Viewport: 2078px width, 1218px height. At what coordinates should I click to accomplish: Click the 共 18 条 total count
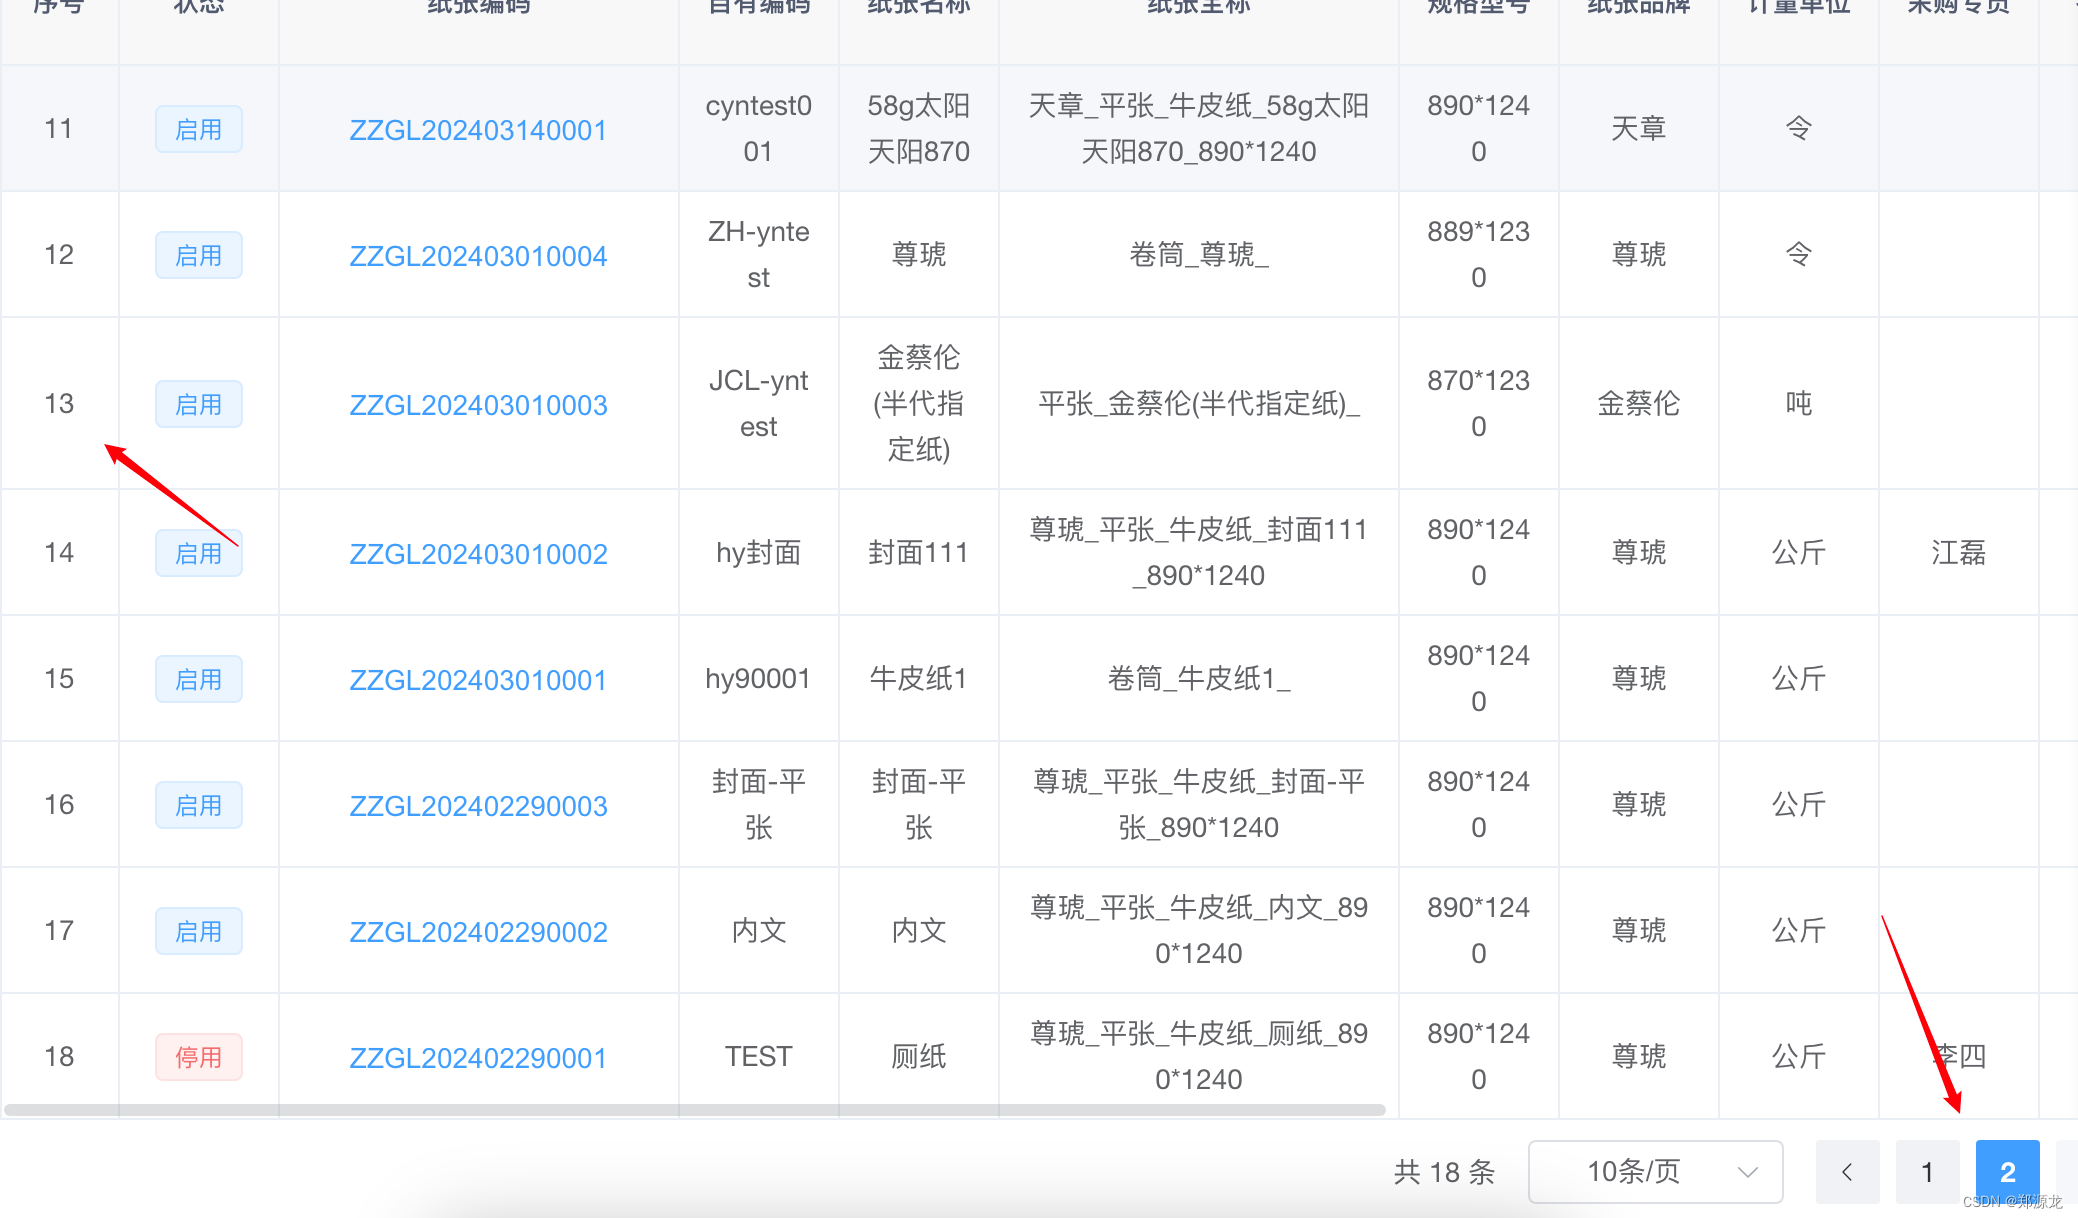[1445, 1172]
